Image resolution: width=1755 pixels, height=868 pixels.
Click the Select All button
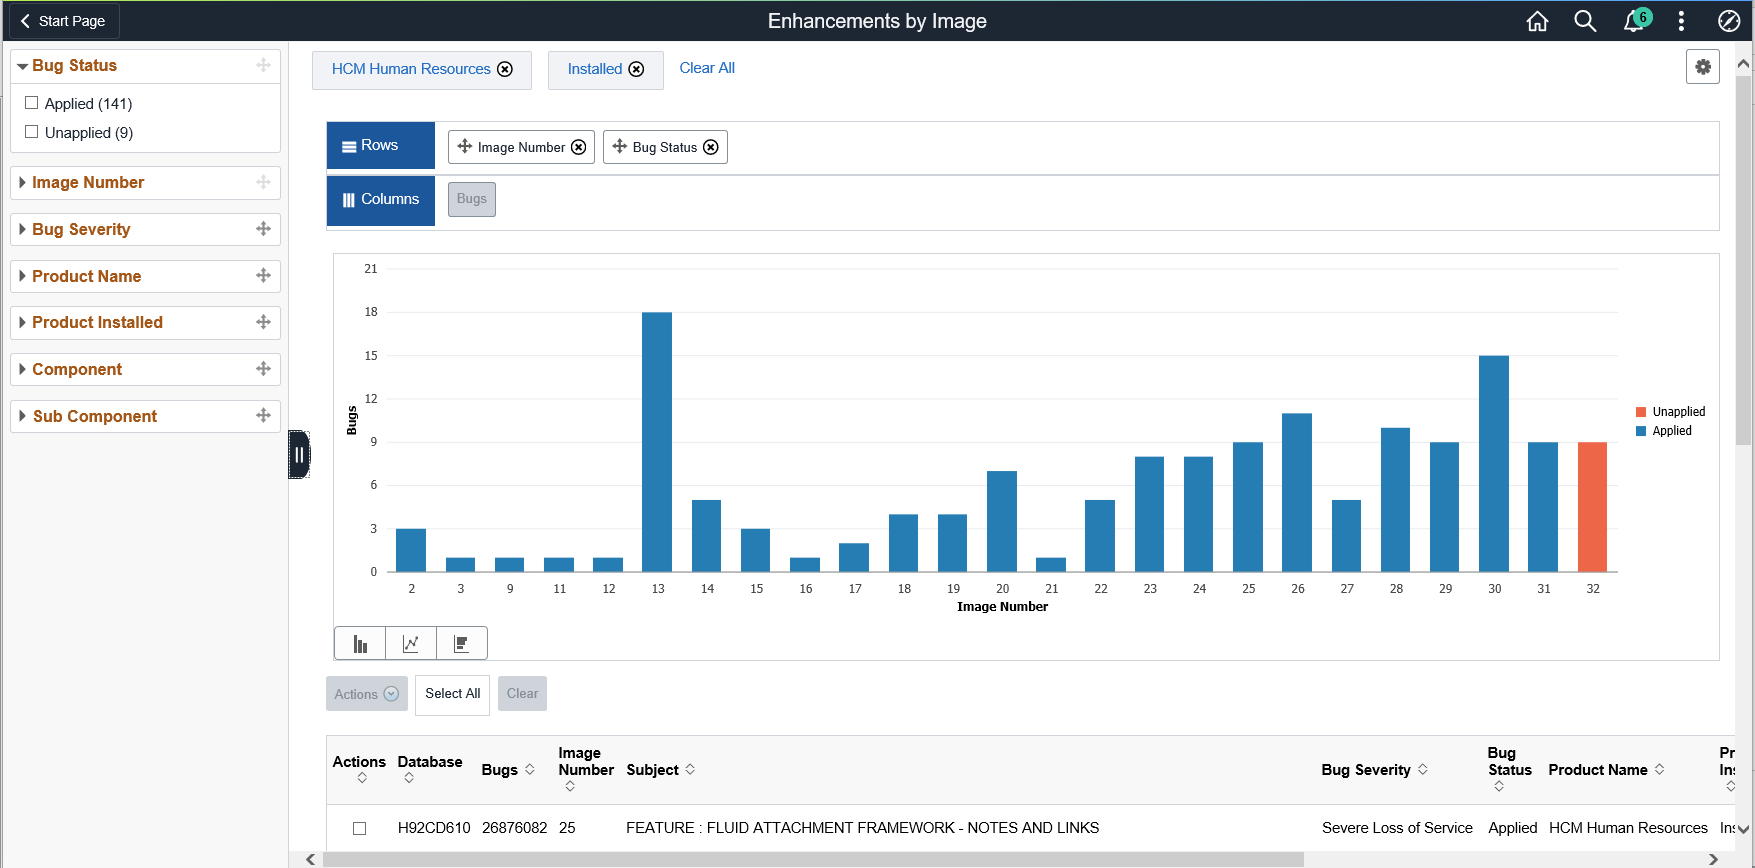(453, 694)
